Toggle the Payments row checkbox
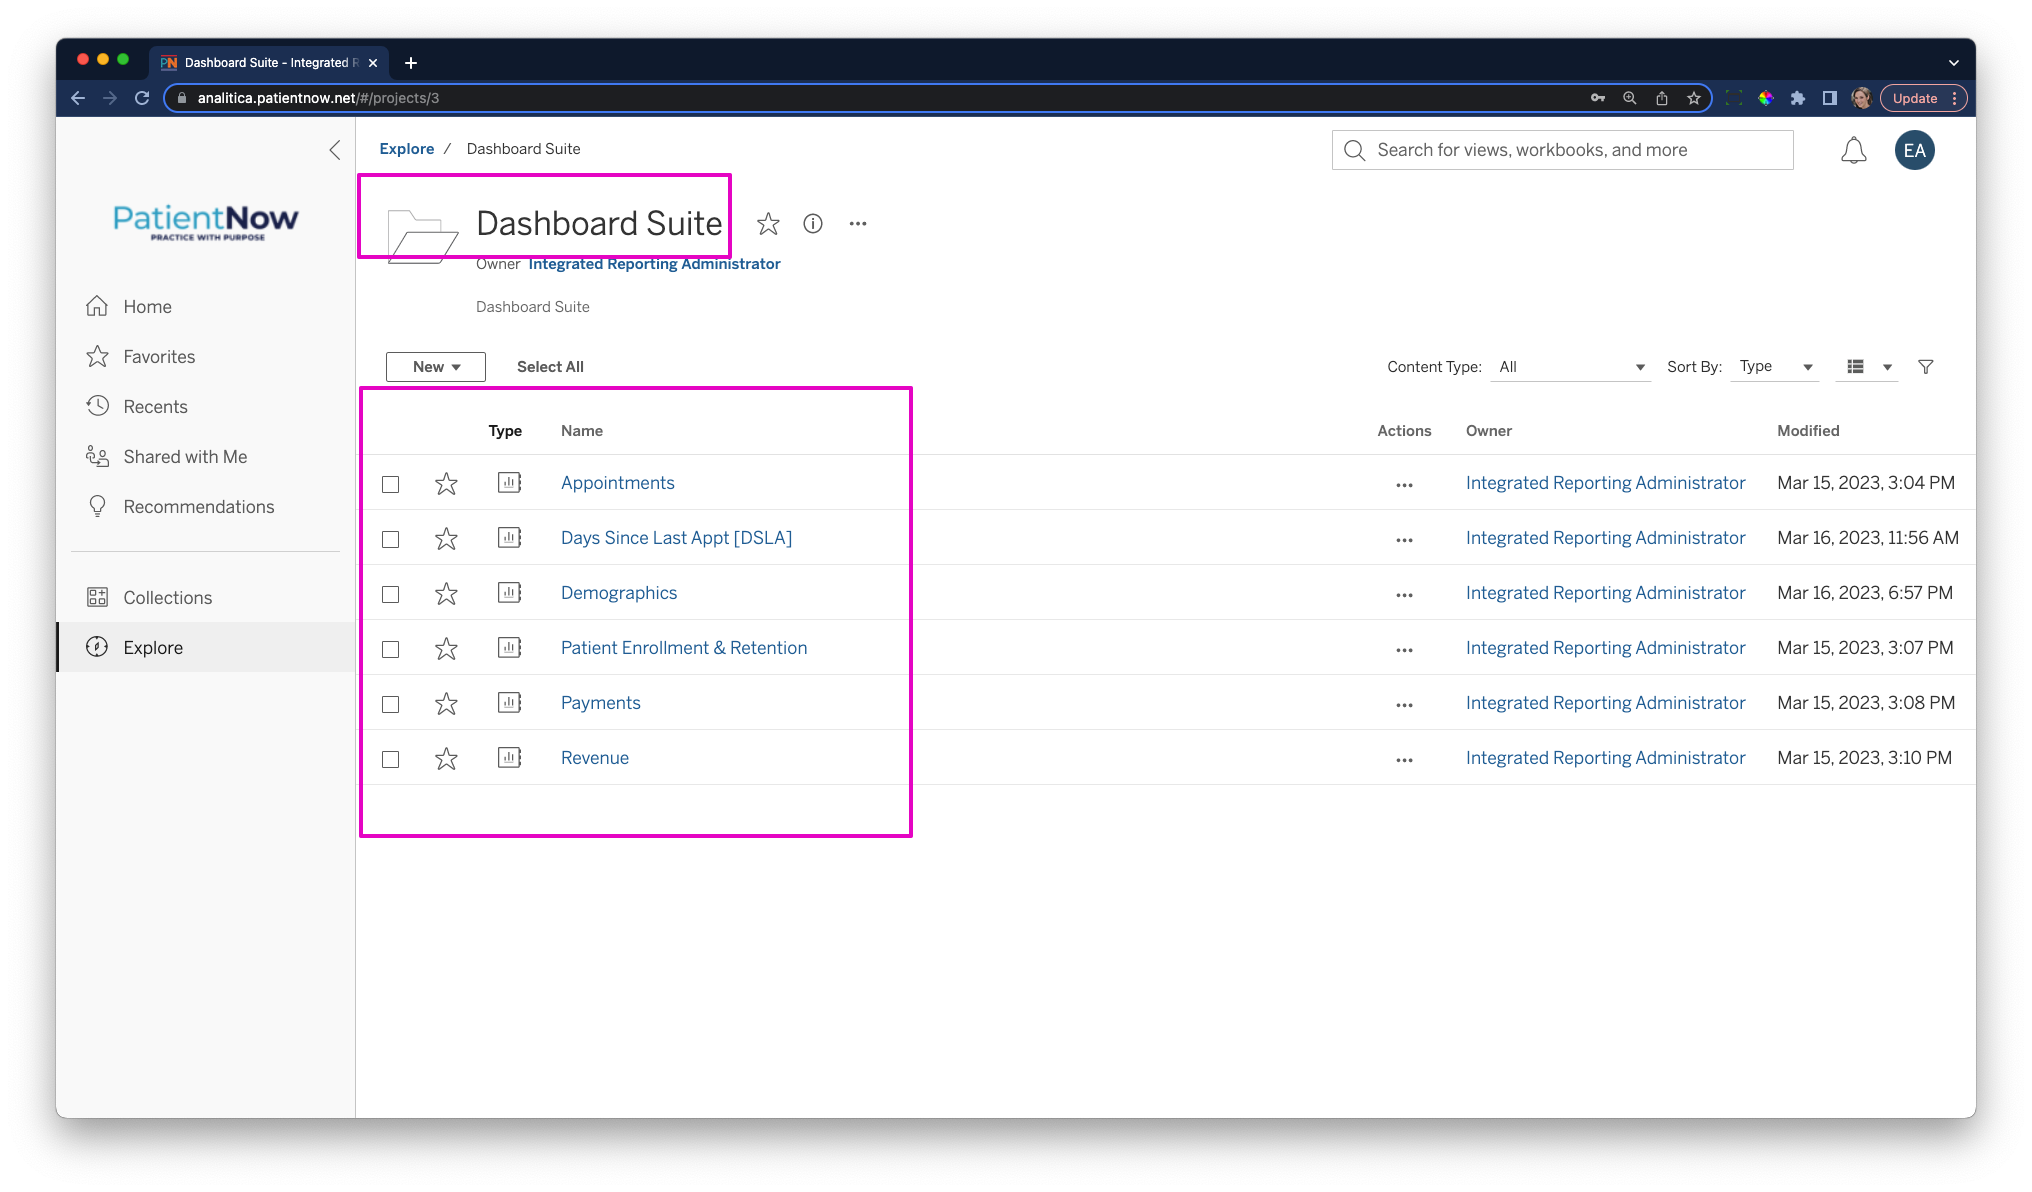Screen dimensions: 2032x1192 (390, 702)
